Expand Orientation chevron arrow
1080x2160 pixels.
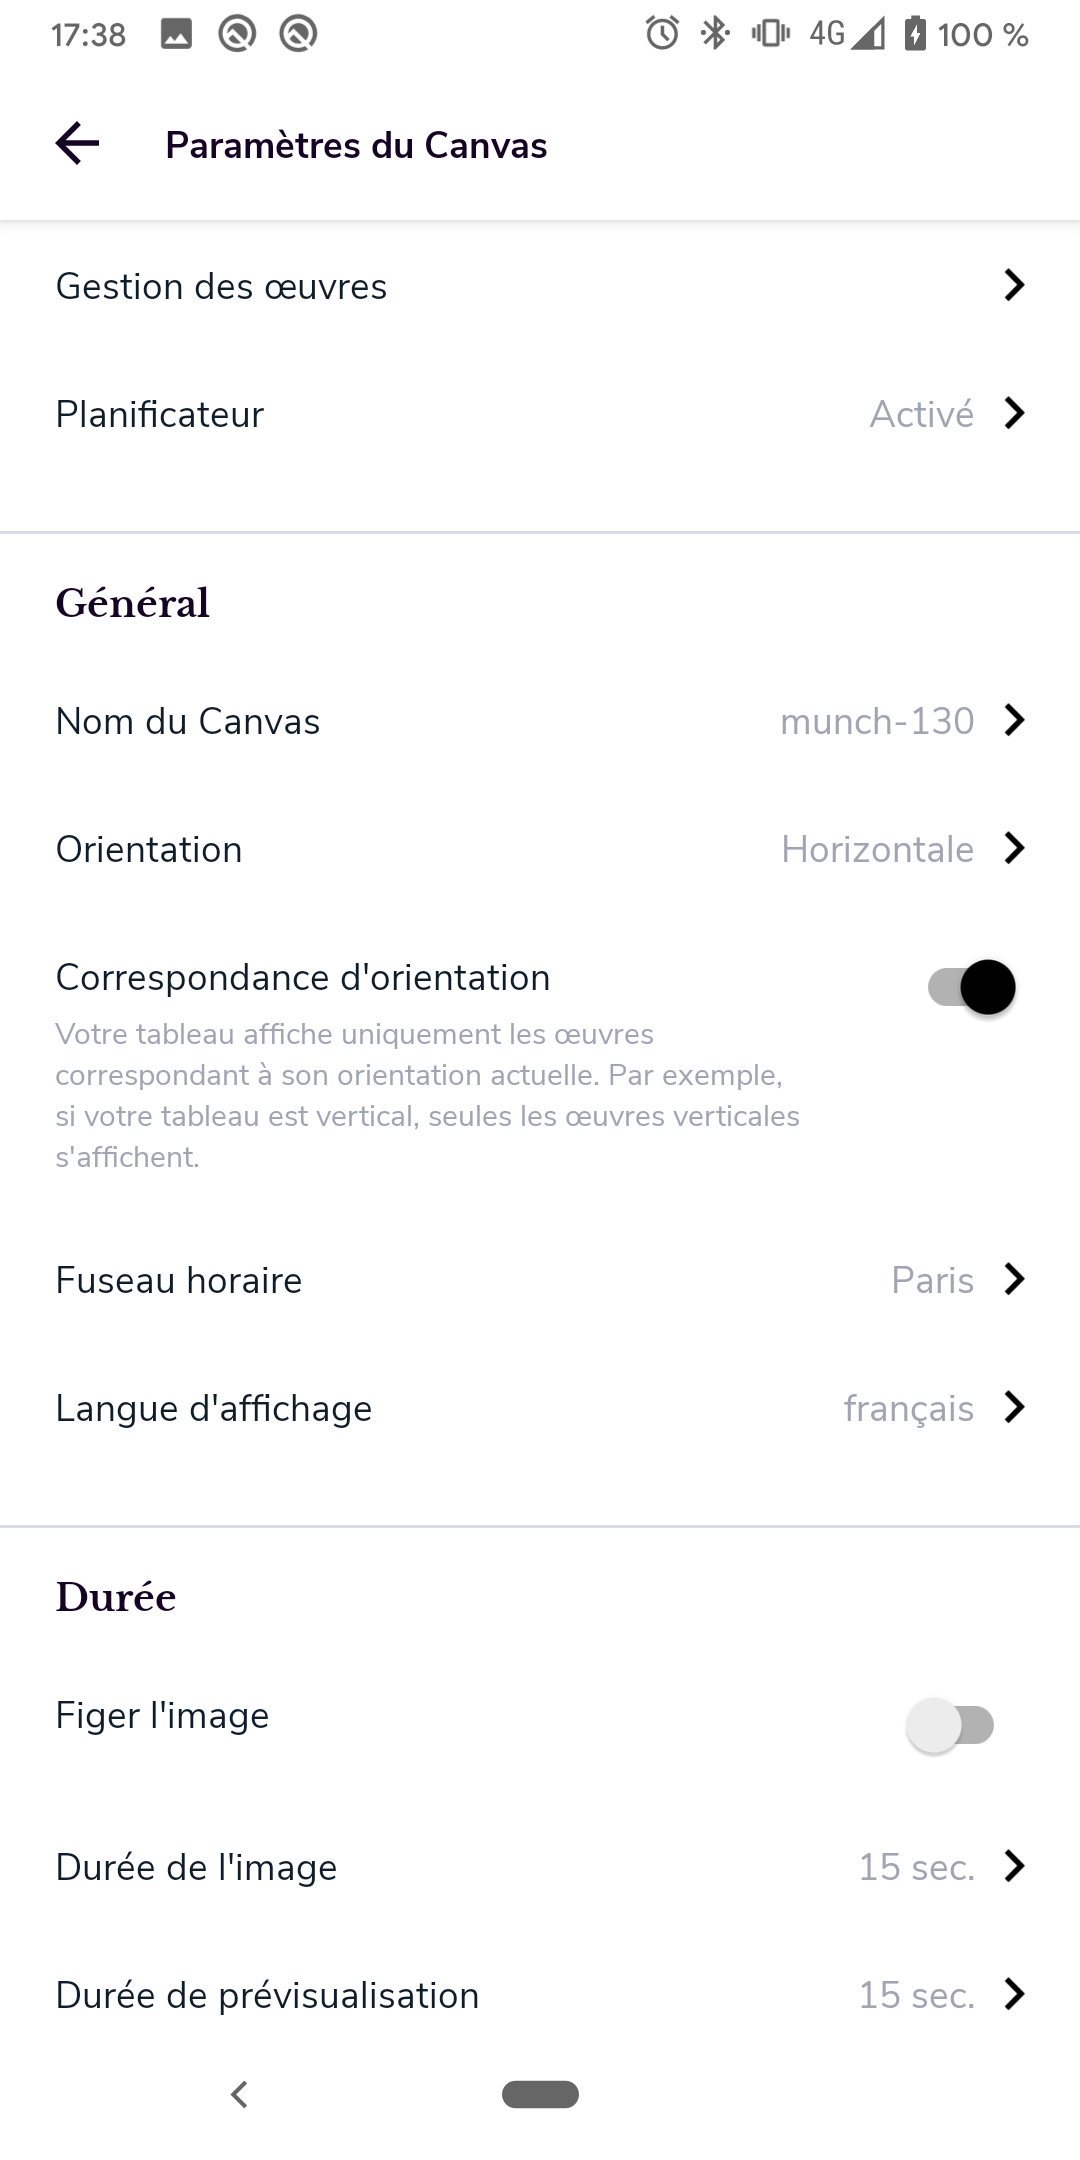point(1014,849)
